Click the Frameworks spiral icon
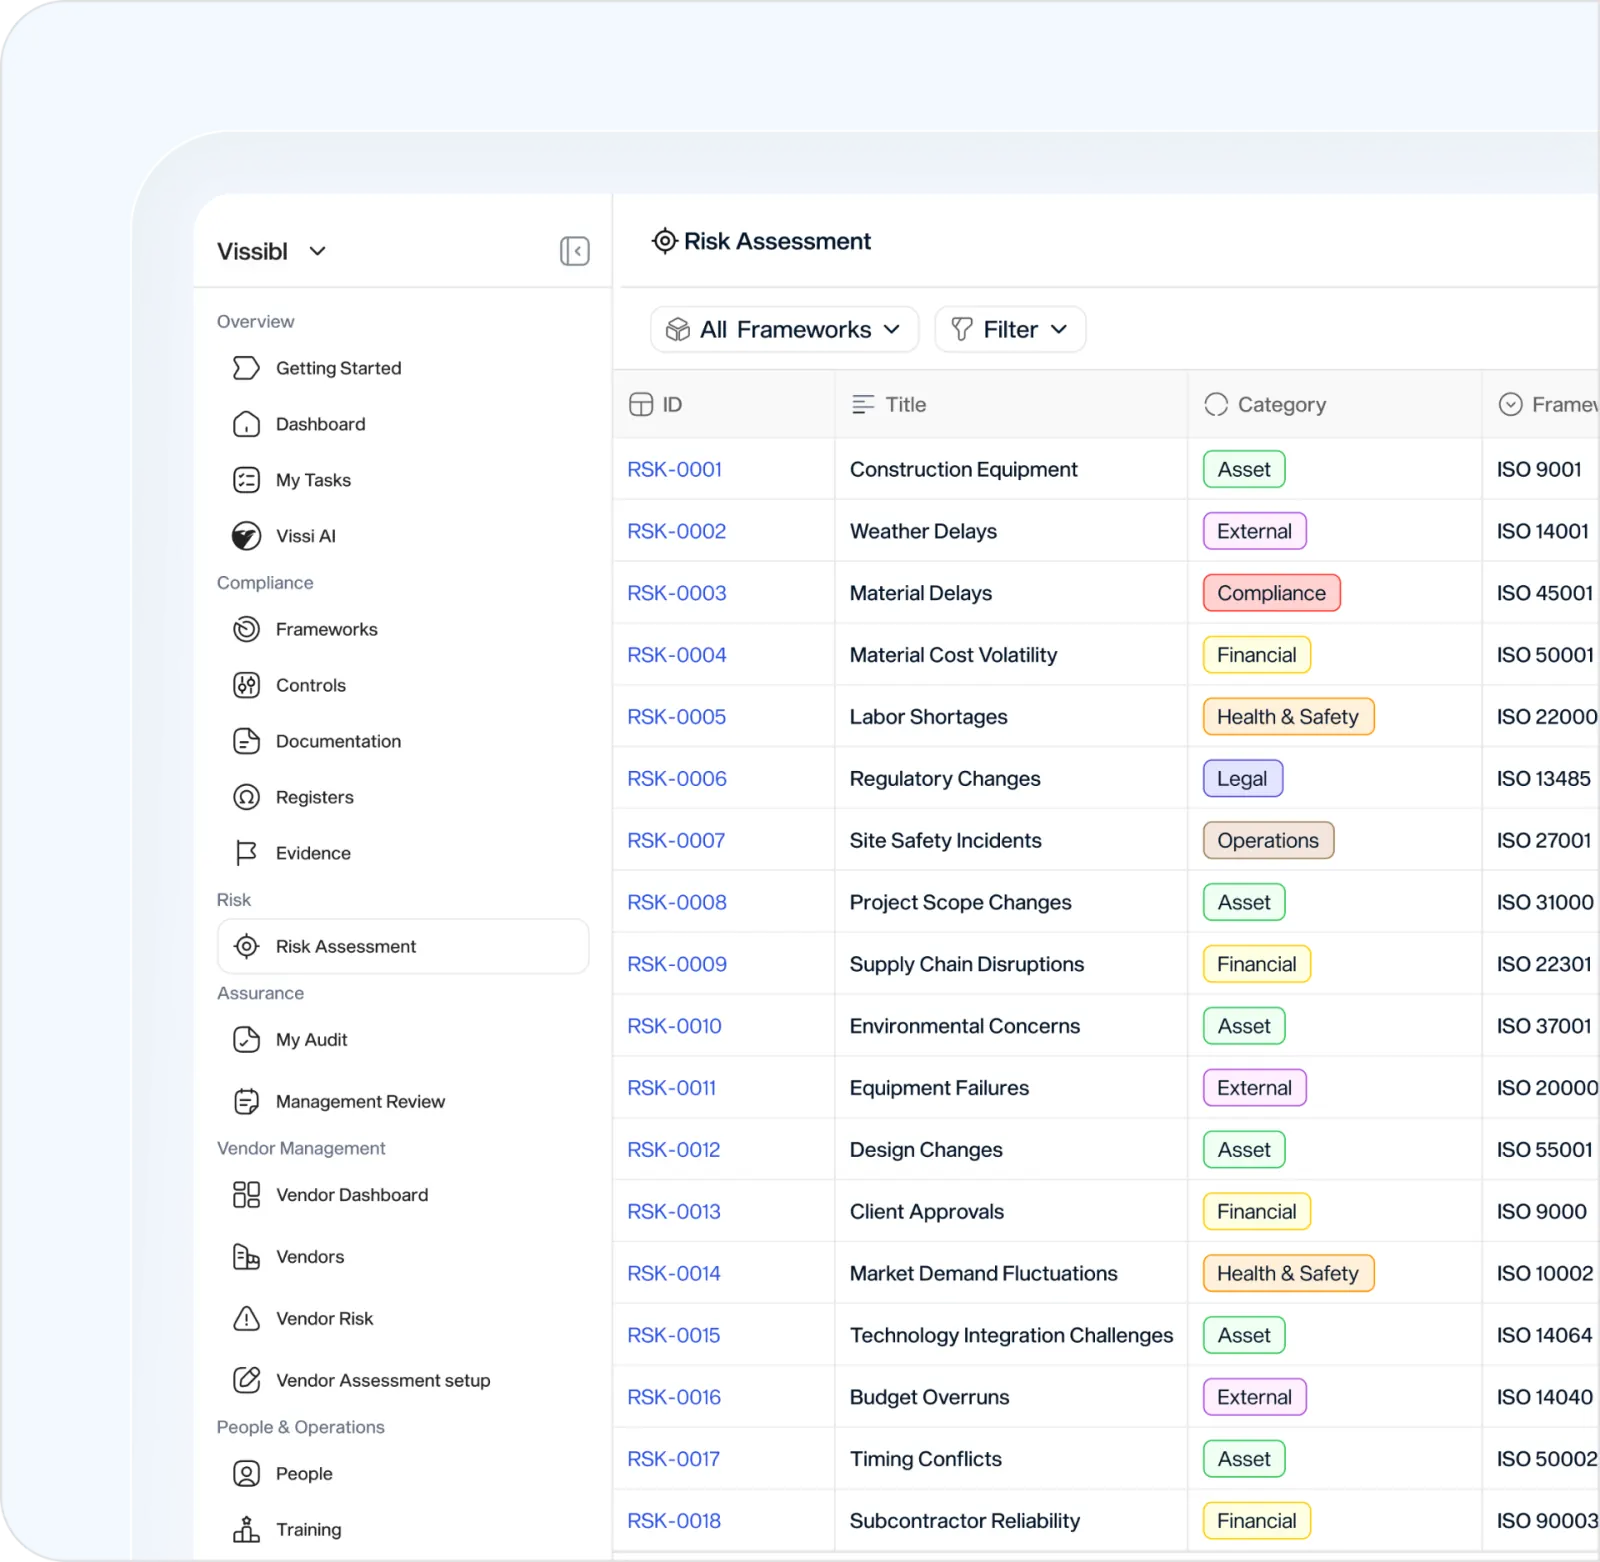Screen dimensions: 1600x1562 [x=246, y=629]
